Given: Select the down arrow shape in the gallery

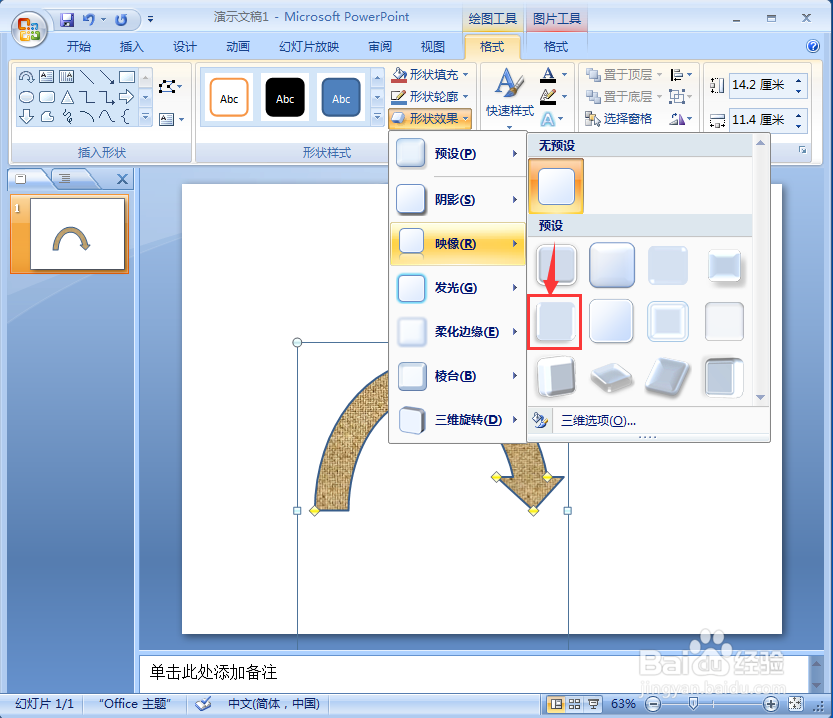Looking at the screenshot, I should [26, 116].
